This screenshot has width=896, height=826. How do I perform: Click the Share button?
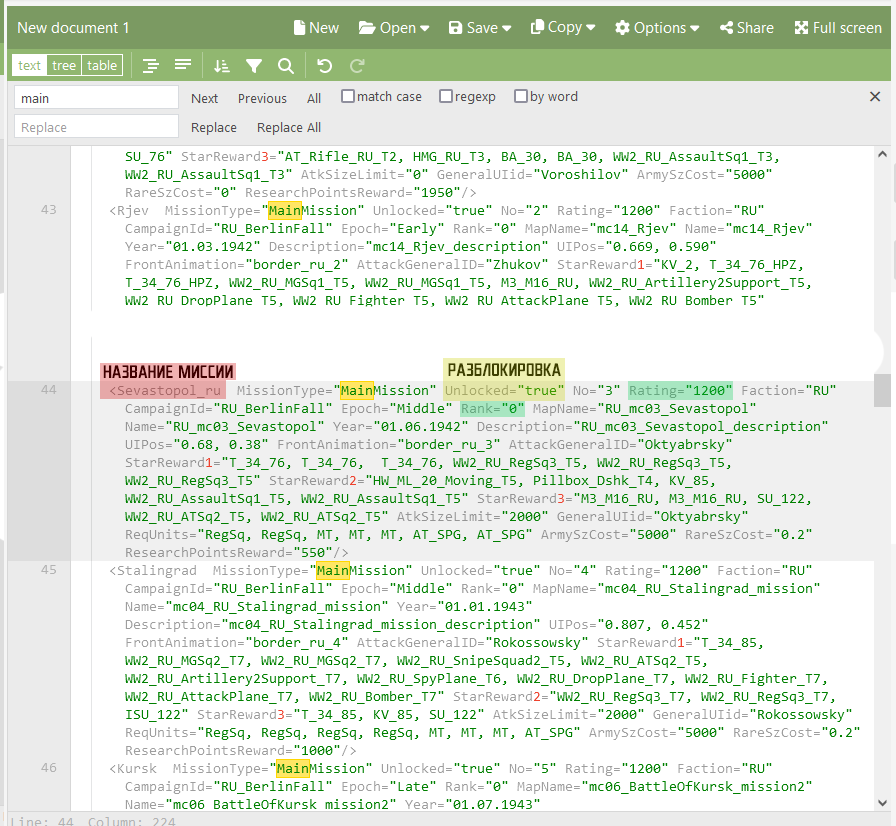point(746,27)
